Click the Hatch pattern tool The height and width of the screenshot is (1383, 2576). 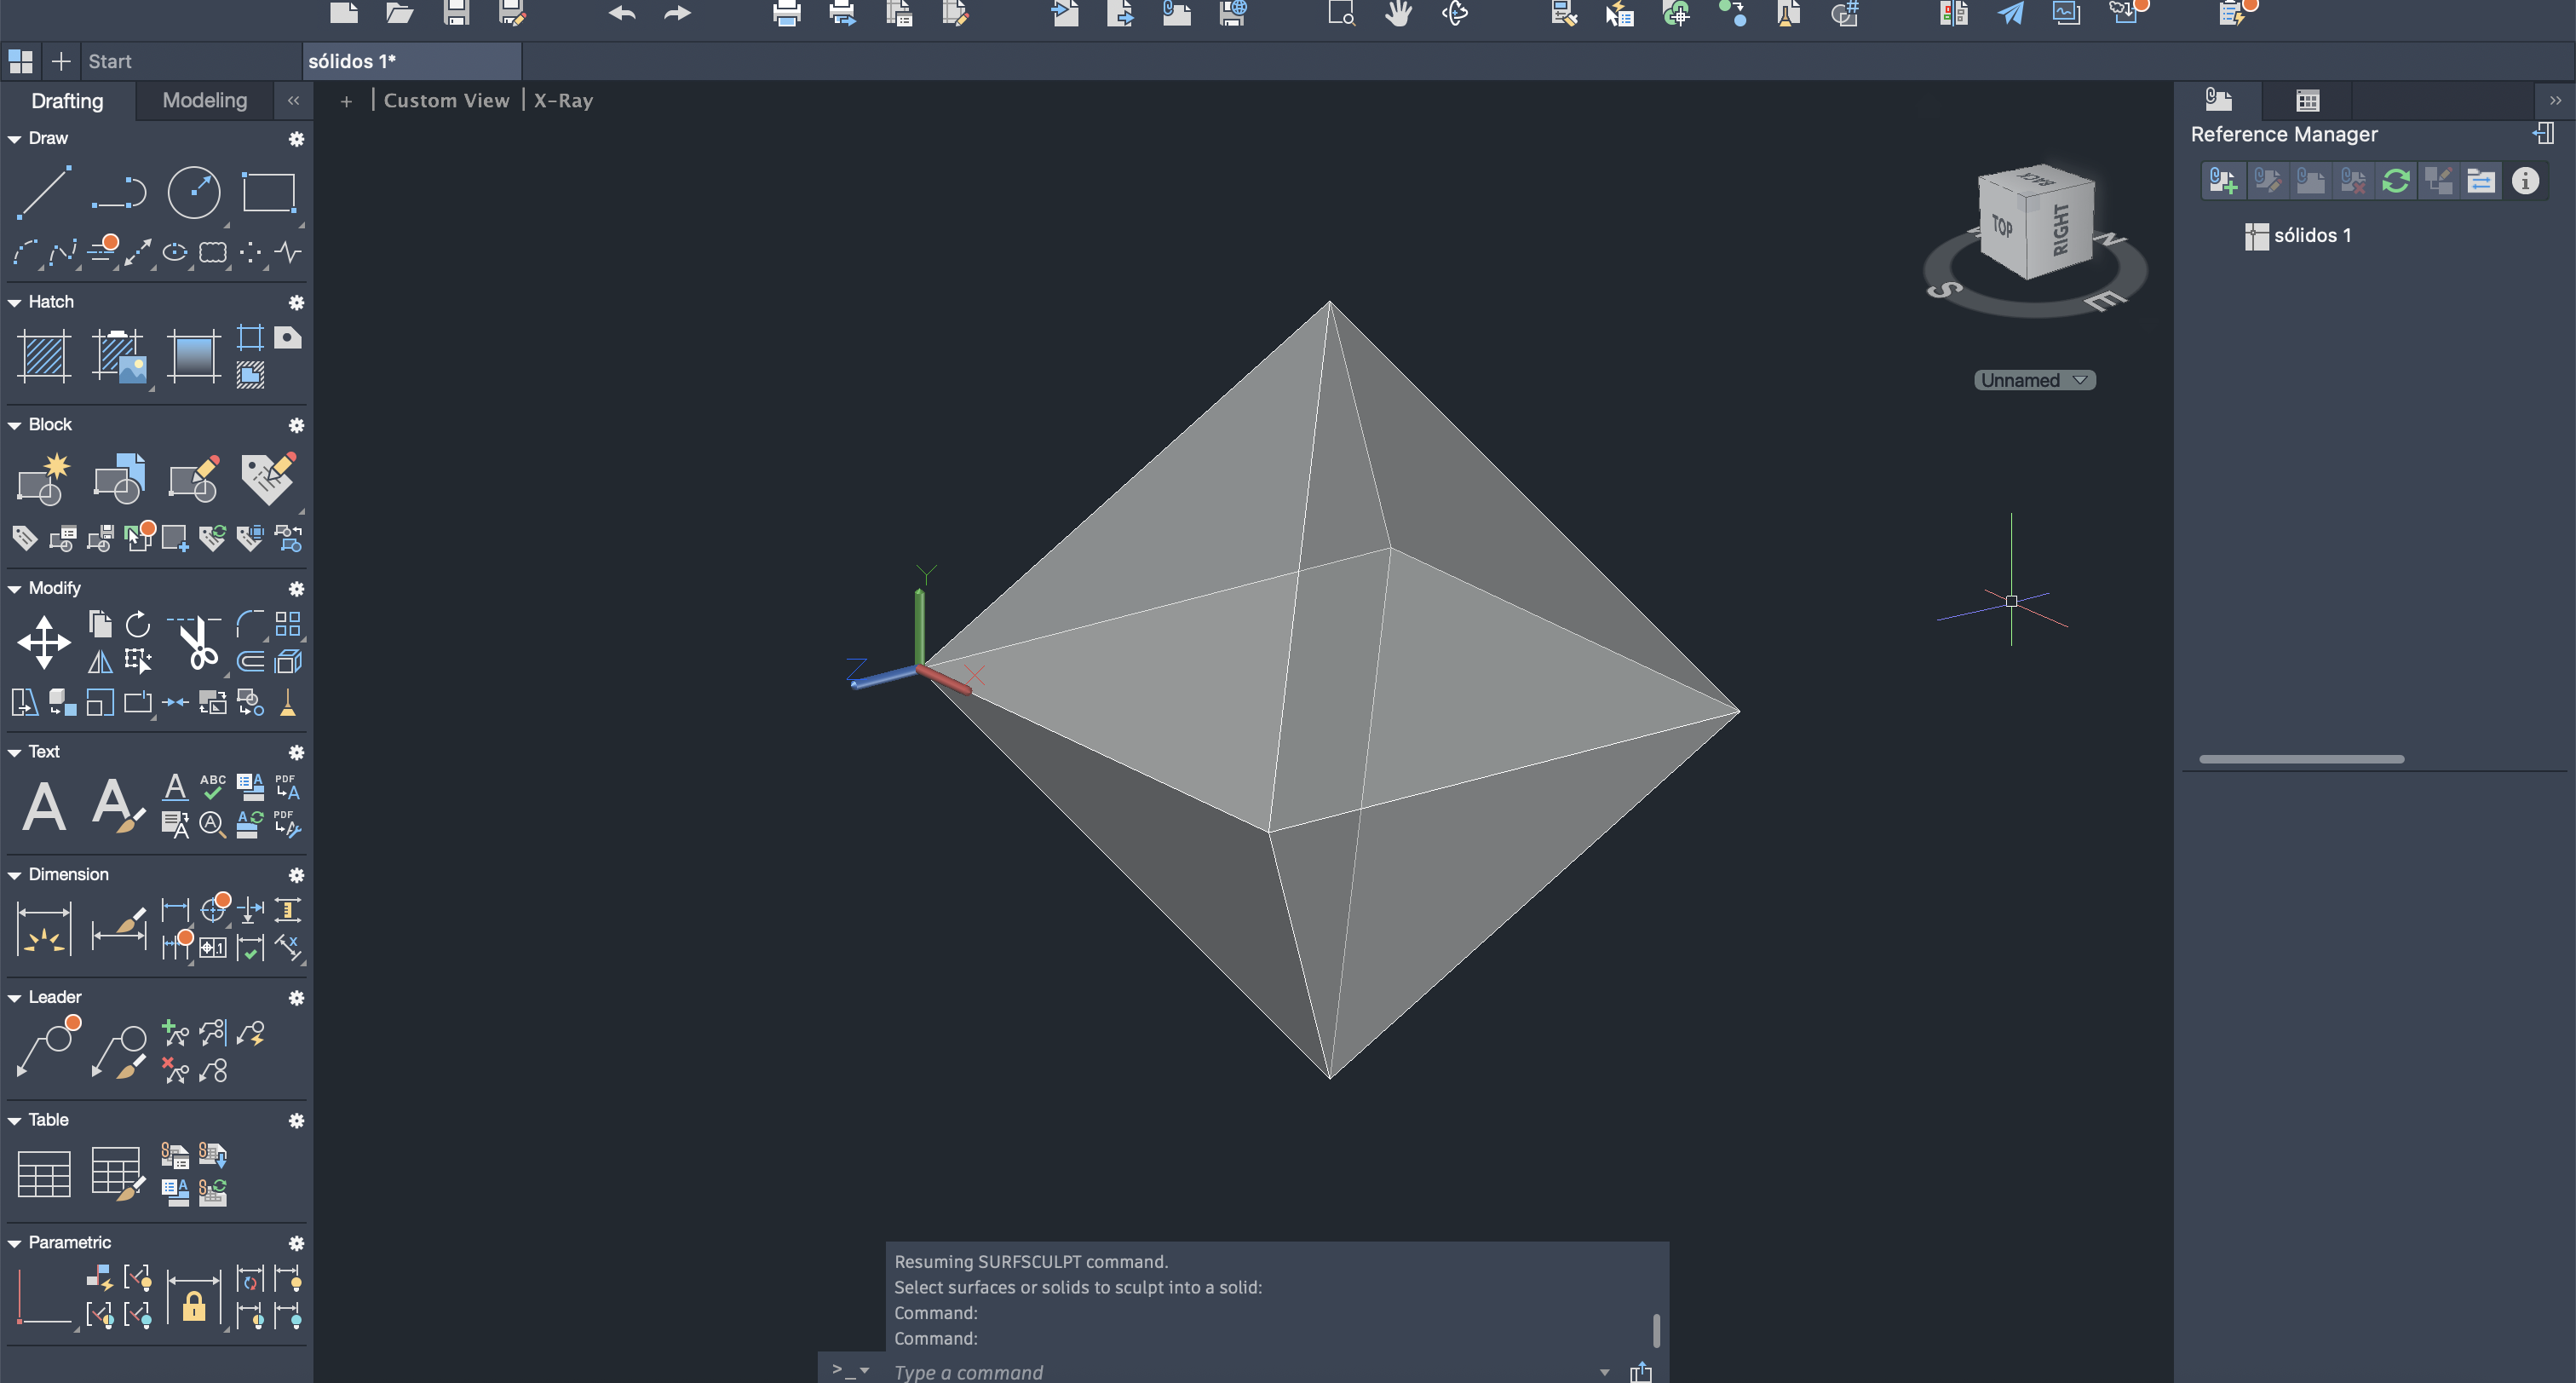pos(44,356)
